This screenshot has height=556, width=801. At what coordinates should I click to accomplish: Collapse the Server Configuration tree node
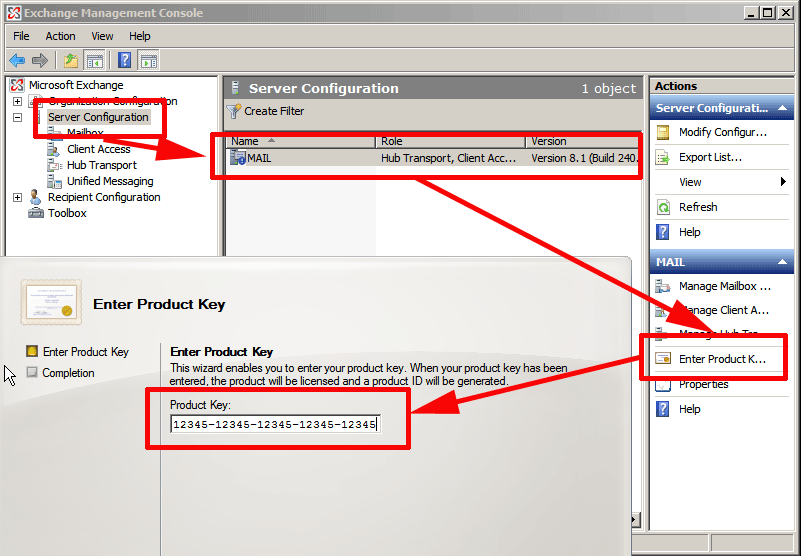point(17,117)
